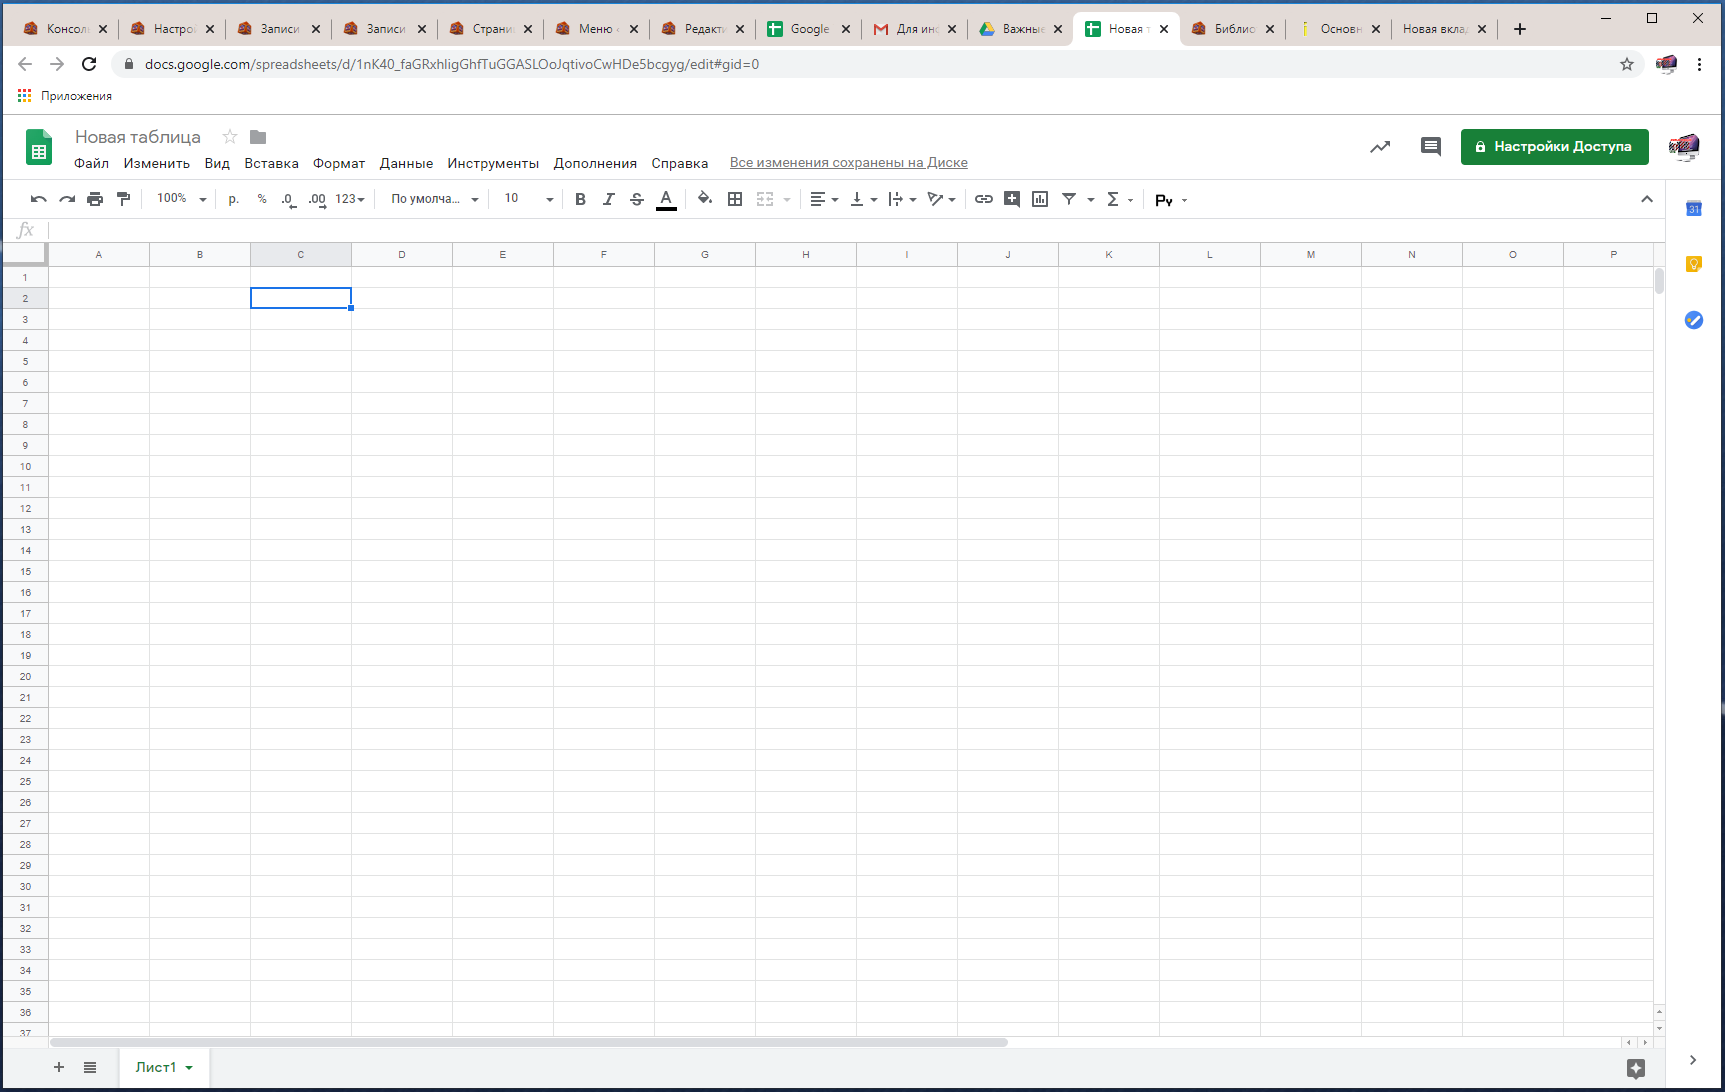Open the Calendar side panel icon
Screen dimensions: 1725x1092
1694,208
